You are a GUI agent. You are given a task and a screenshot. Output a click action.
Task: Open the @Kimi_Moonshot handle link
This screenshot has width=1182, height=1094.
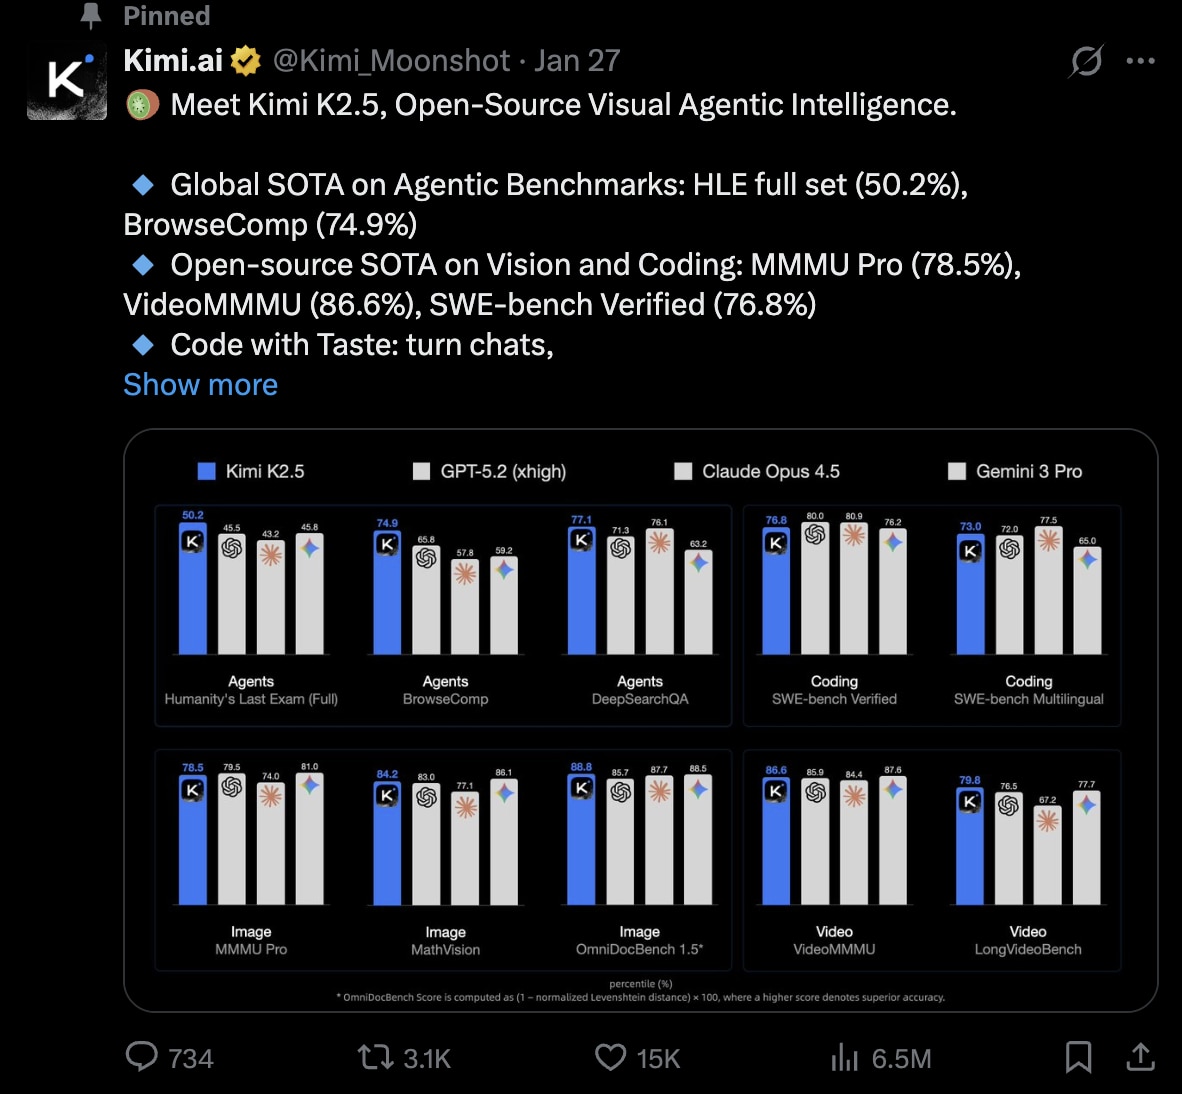pyautogui.click(x=391, y=61)
